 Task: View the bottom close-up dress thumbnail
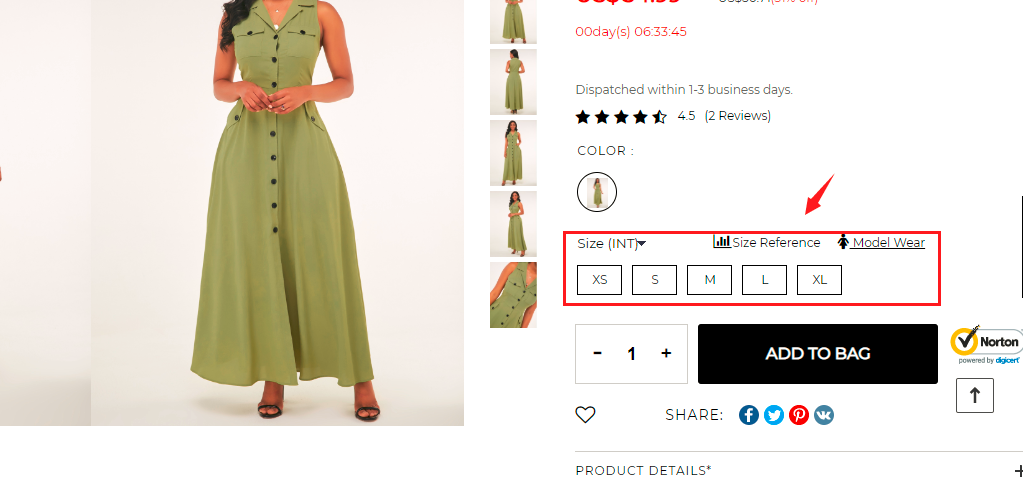point(513,295)
